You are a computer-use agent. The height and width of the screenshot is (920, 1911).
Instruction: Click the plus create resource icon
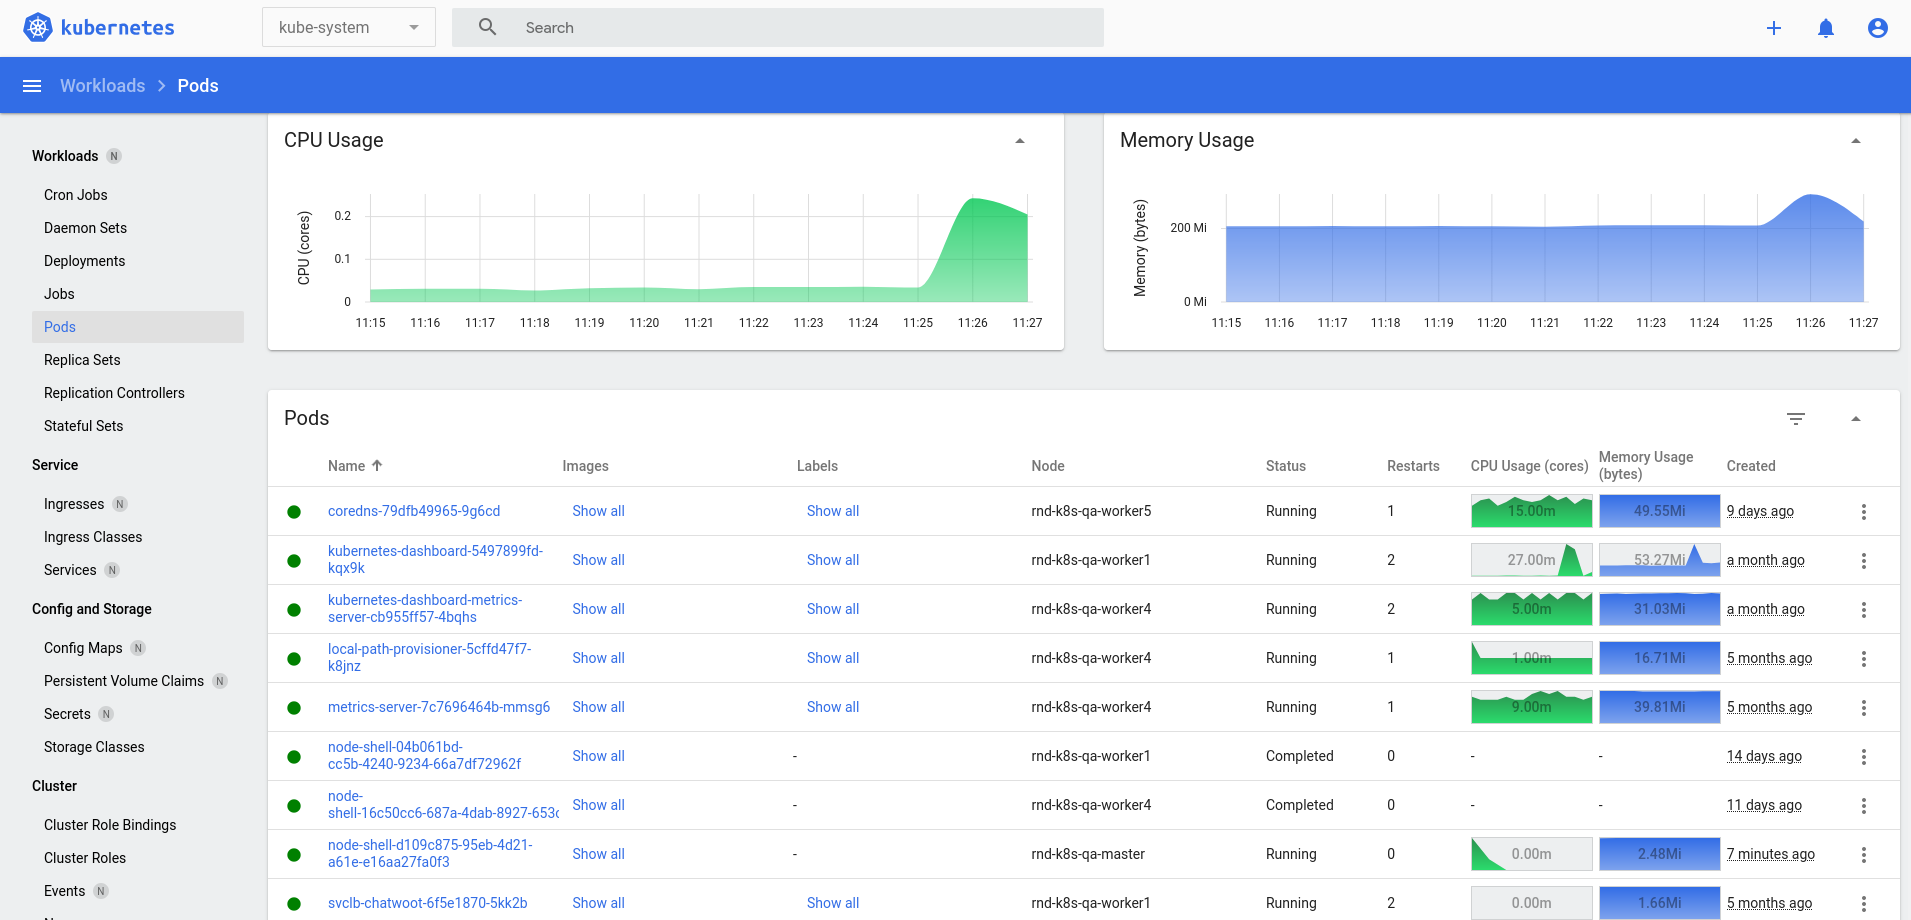1774,28
